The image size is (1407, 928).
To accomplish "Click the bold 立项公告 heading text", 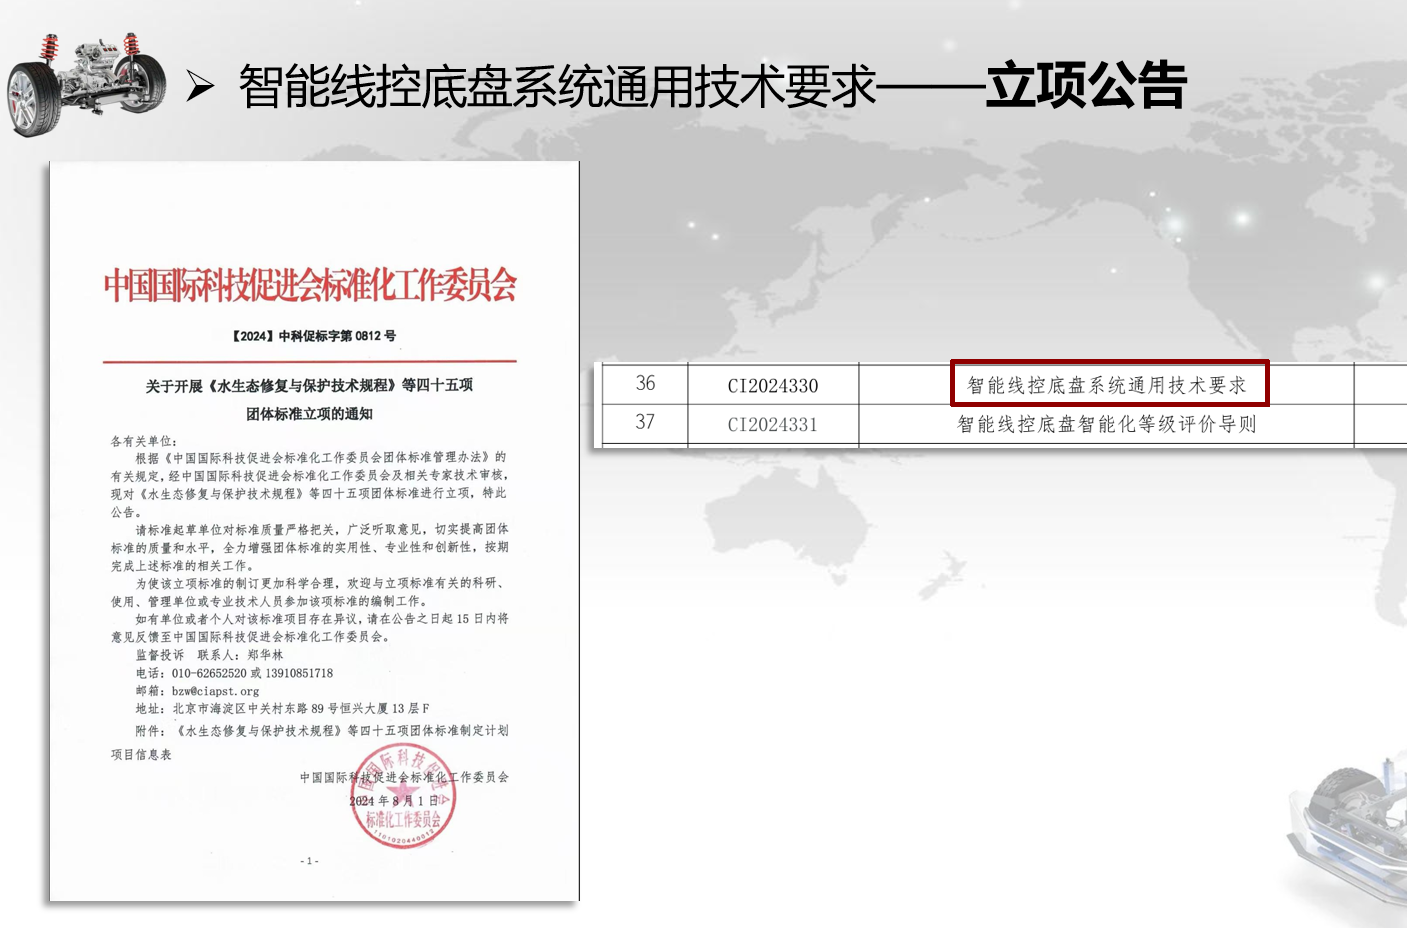I will (x=1086, y=86).
